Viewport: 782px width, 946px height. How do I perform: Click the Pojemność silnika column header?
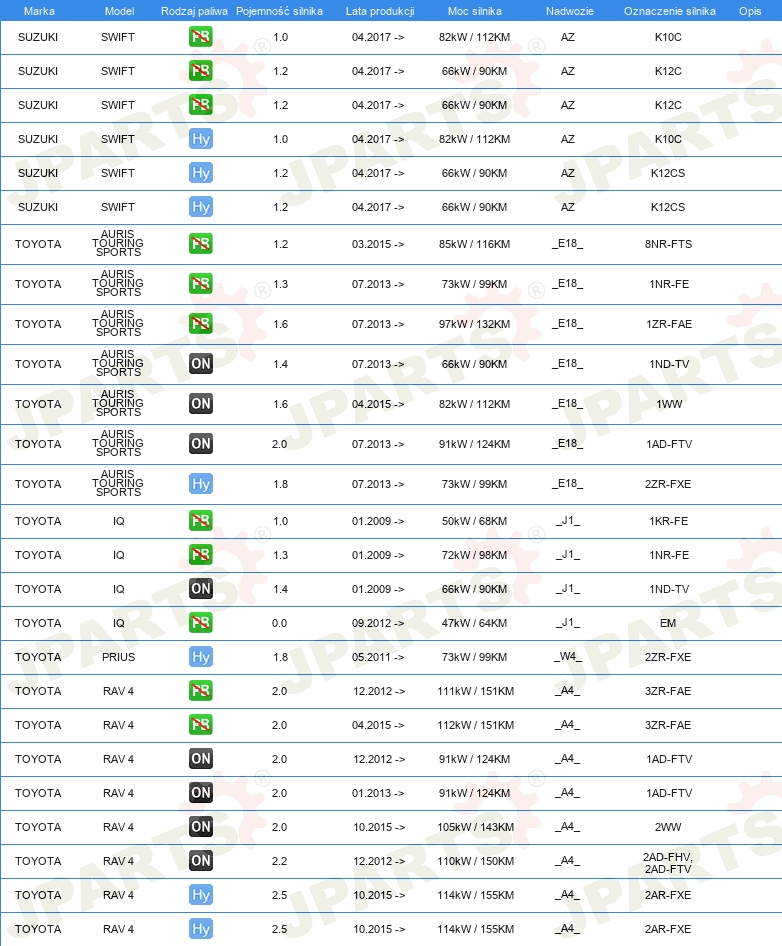(x=279, y=11)
